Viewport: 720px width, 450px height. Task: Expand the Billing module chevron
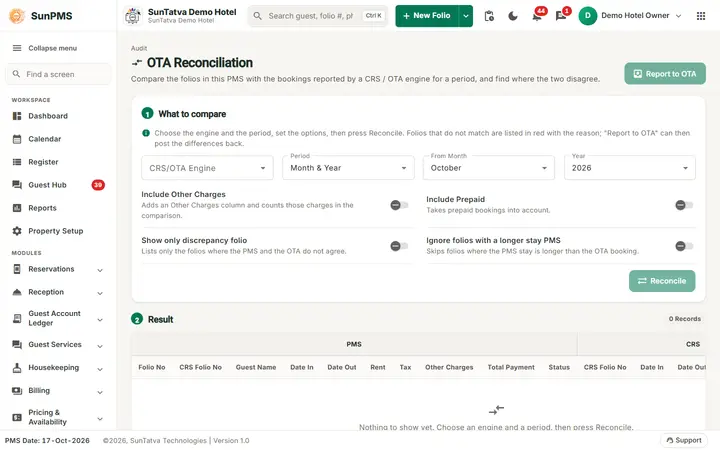(100, 392)
